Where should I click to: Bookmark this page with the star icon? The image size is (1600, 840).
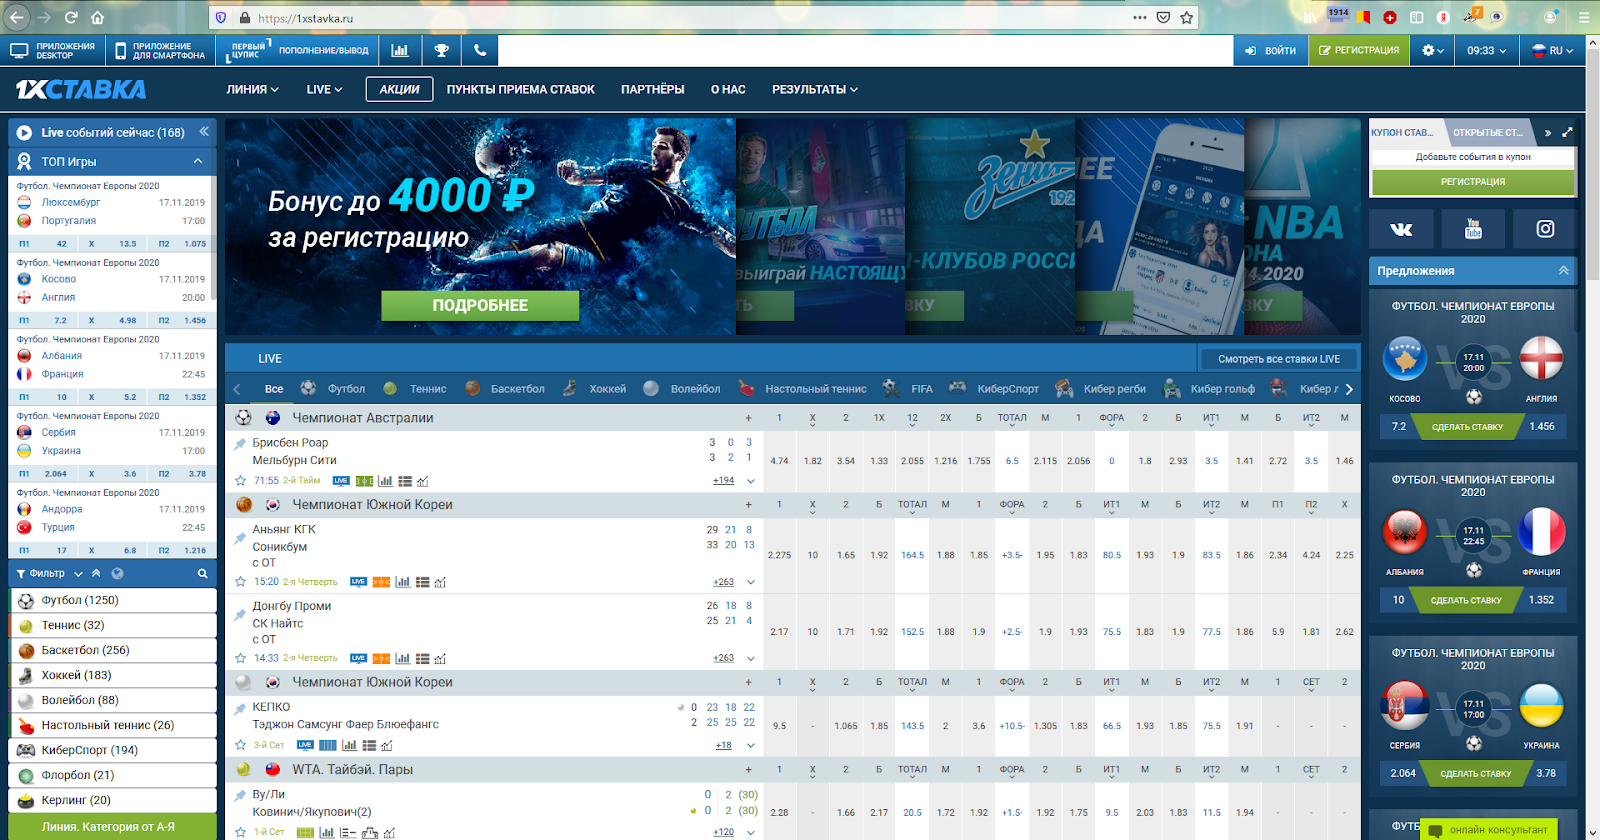[x=1186, y=17]
